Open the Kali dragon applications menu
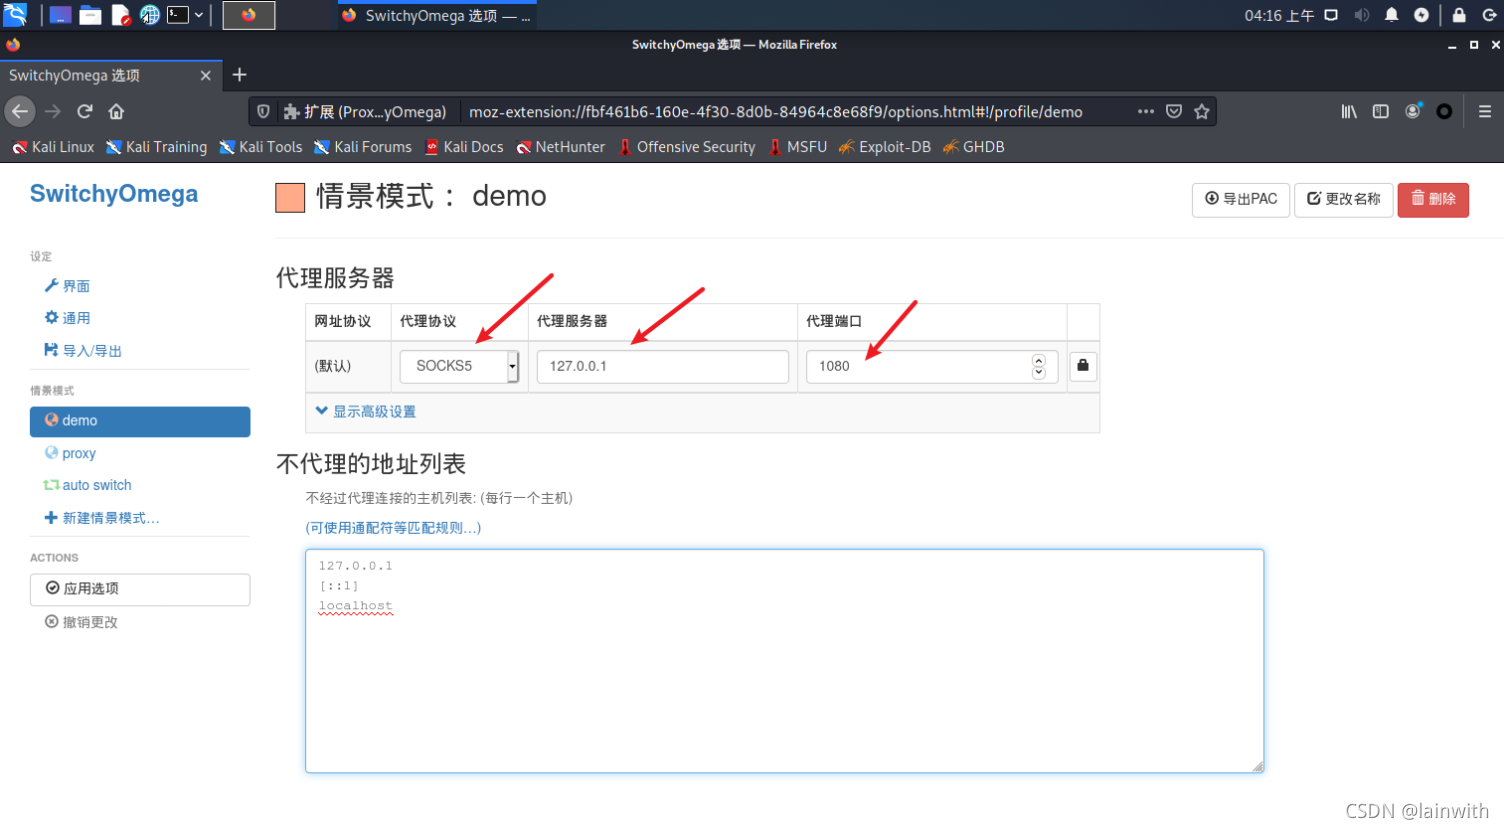The height and width of the screenshot is (829, 1504). tap(14, 15)
